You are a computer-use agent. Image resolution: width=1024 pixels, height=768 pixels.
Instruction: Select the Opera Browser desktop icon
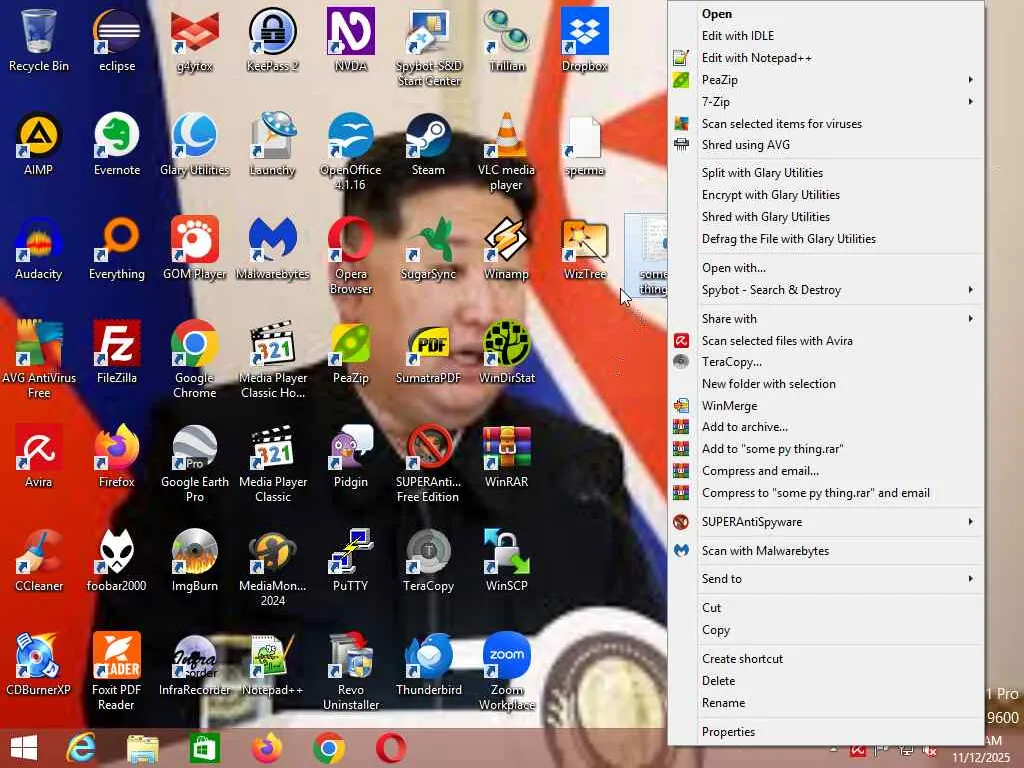tap(351, 255)
